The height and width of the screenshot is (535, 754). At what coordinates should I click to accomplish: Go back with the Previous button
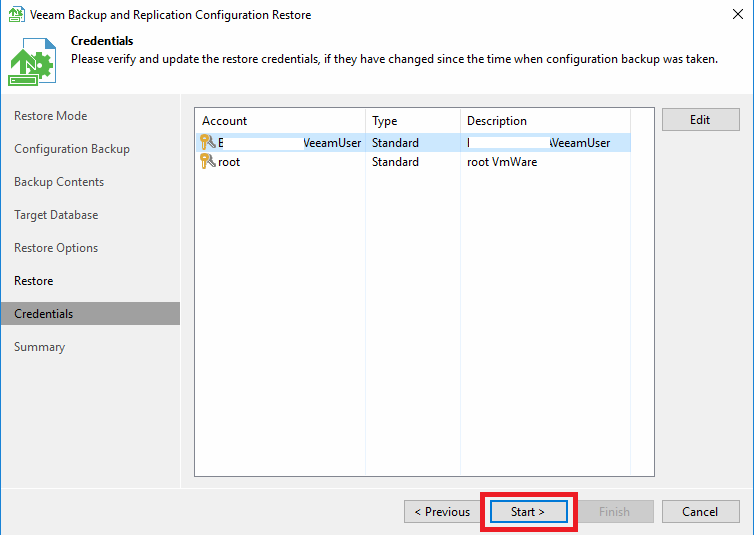pos(442,511)
